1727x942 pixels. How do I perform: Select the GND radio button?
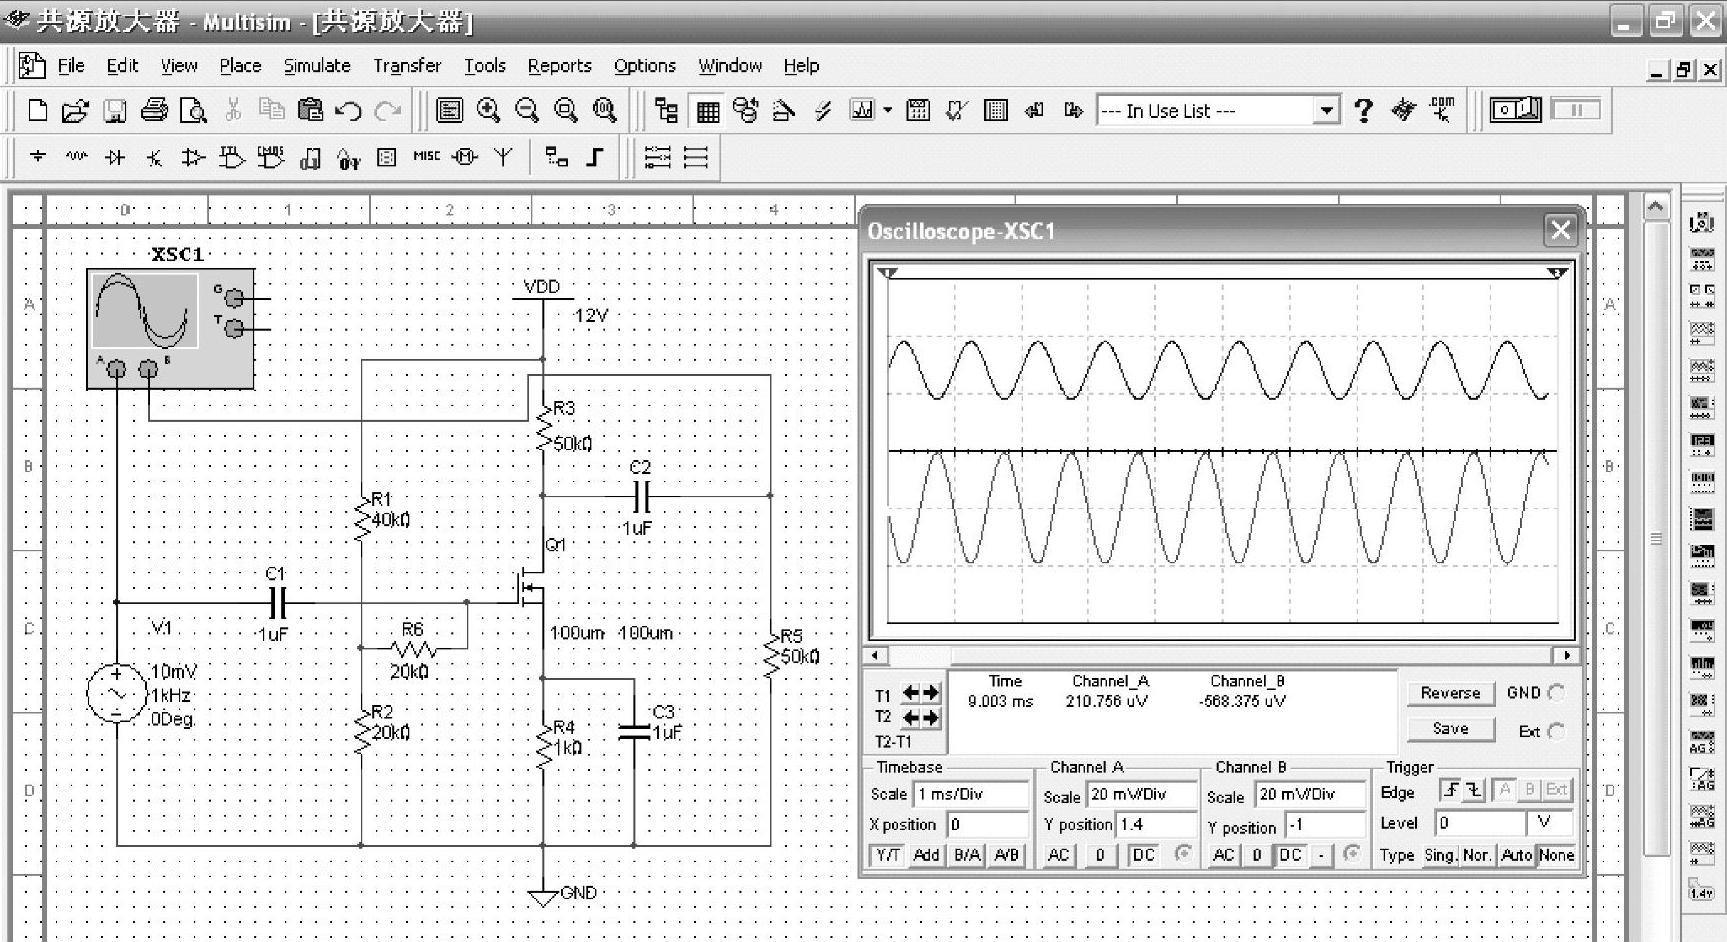1556,692
